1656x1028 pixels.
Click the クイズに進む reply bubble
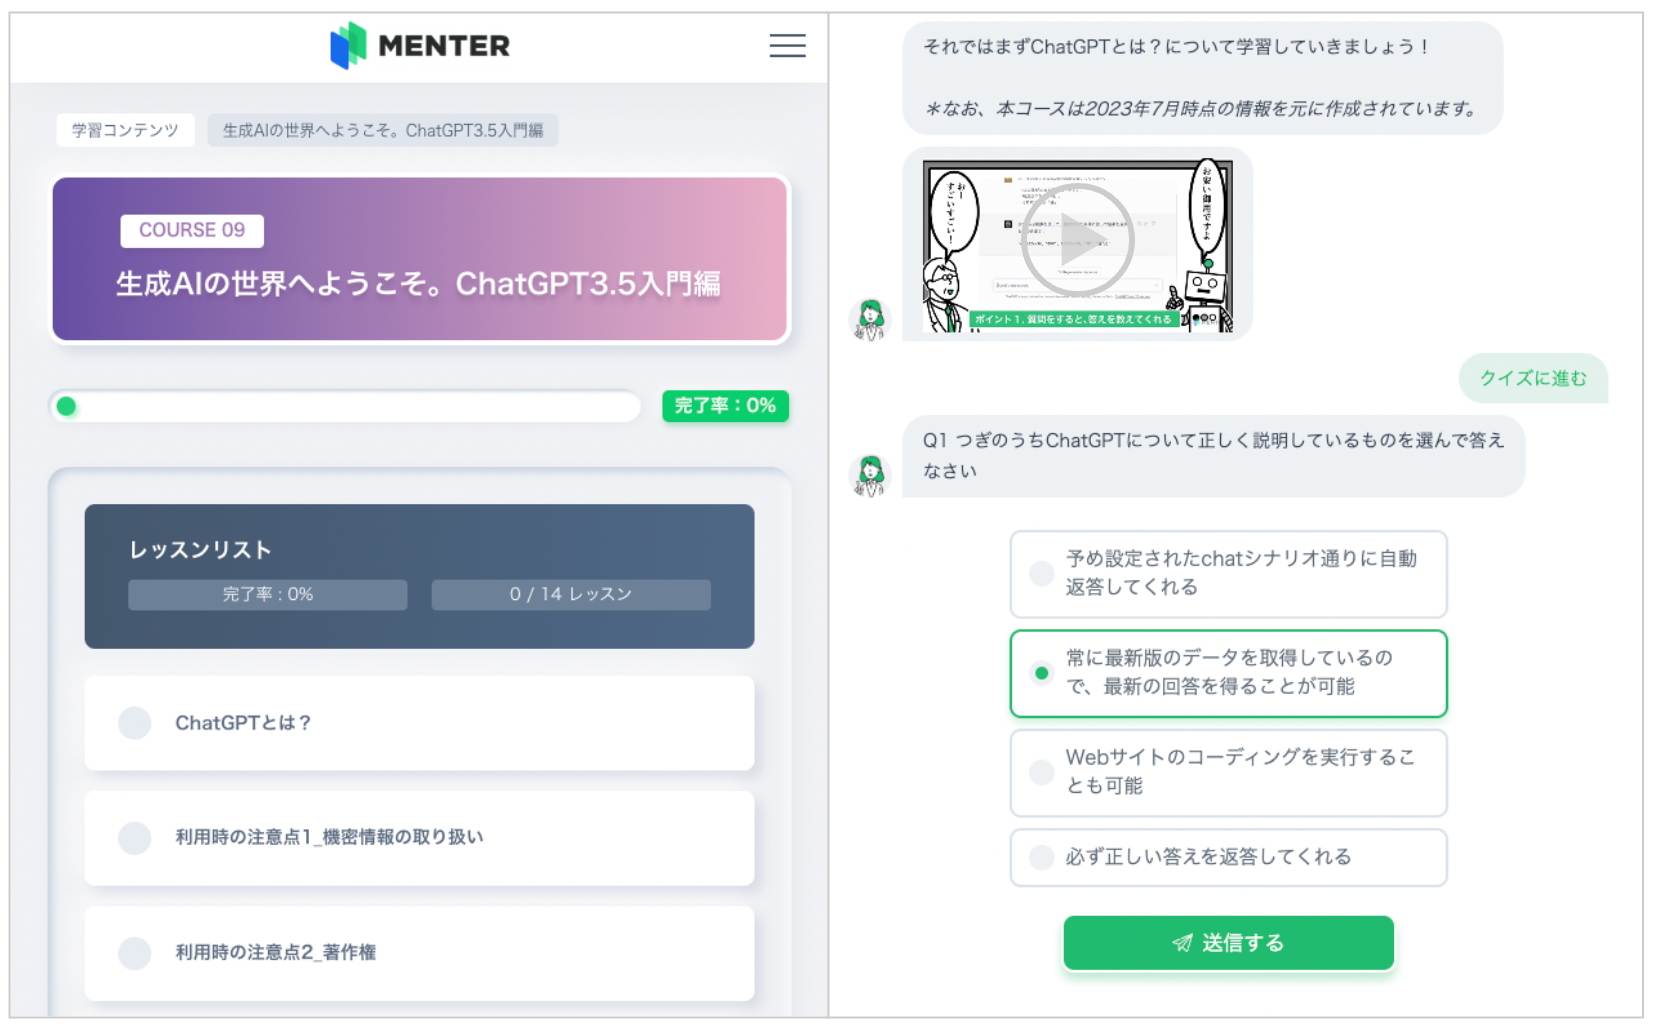tap(1532, 378)
